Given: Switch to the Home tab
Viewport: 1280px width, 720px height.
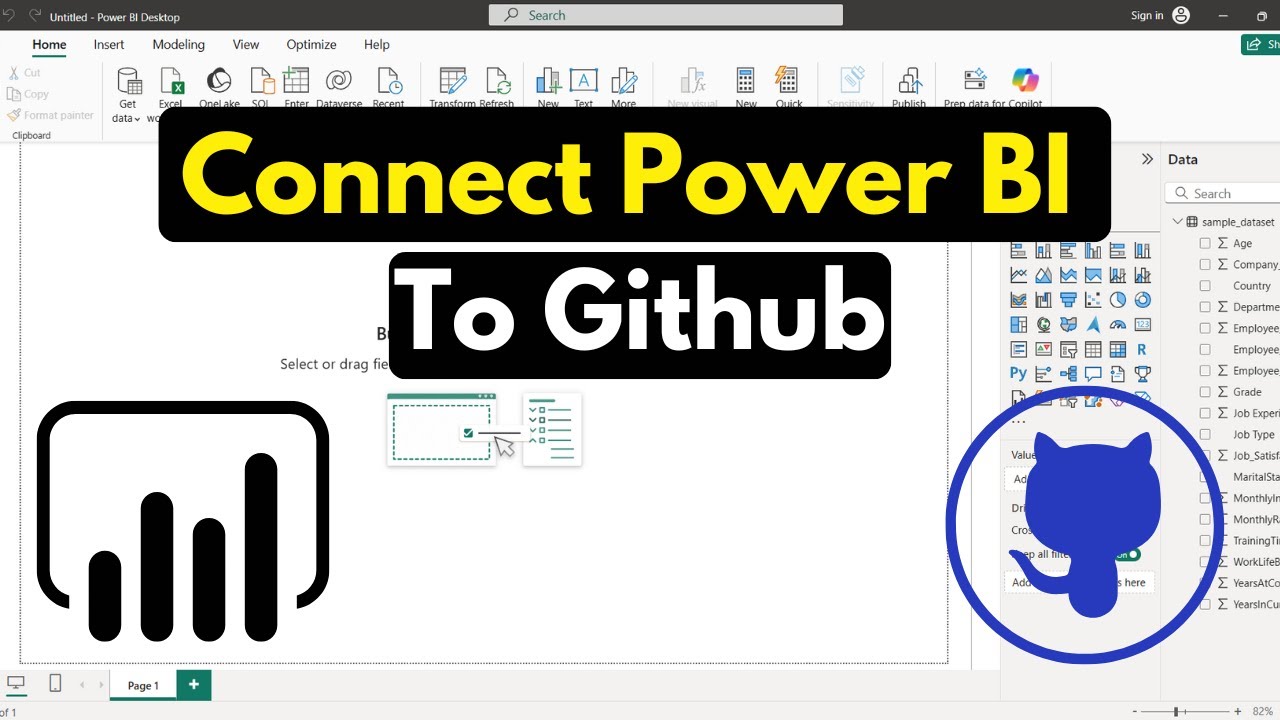Looking at the screenshot, I should (49, 44).
